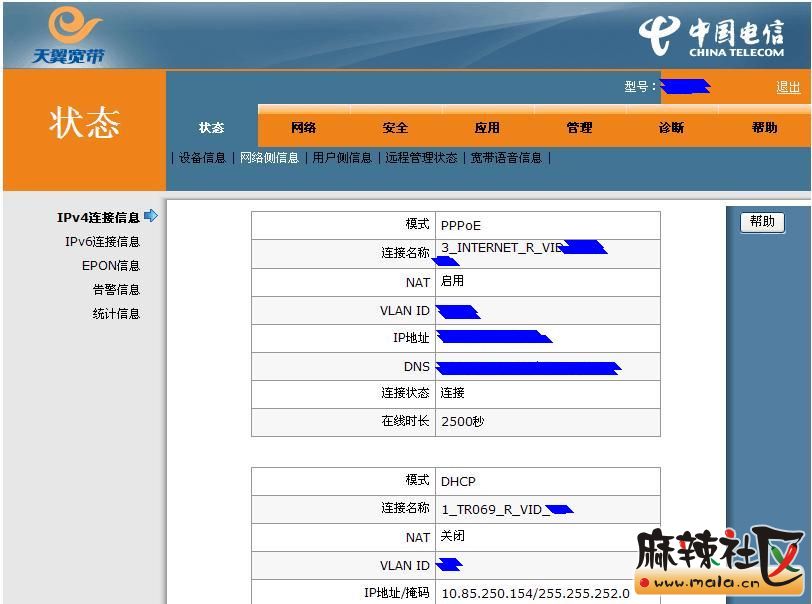The image size is (812, 604).
Task: Open EPON信息 in sidebar
Action: pyautogui.click(x=110, y=266)
